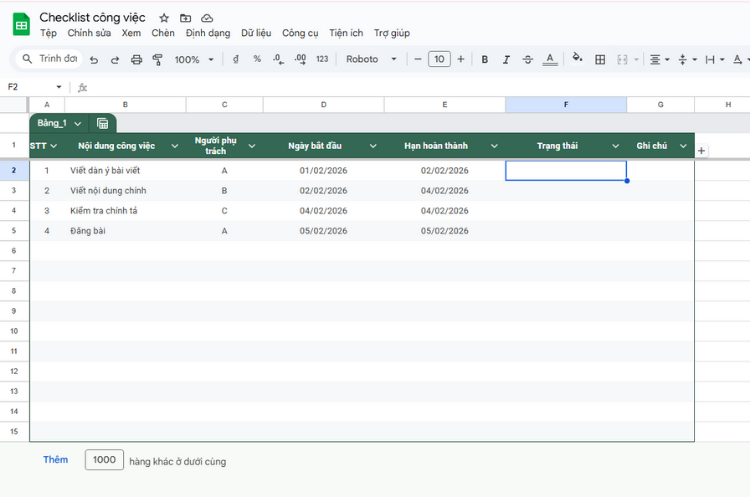Open the name box dropdown arrow
This screenshot has width=750, height=500.
[x=59, y=87]
